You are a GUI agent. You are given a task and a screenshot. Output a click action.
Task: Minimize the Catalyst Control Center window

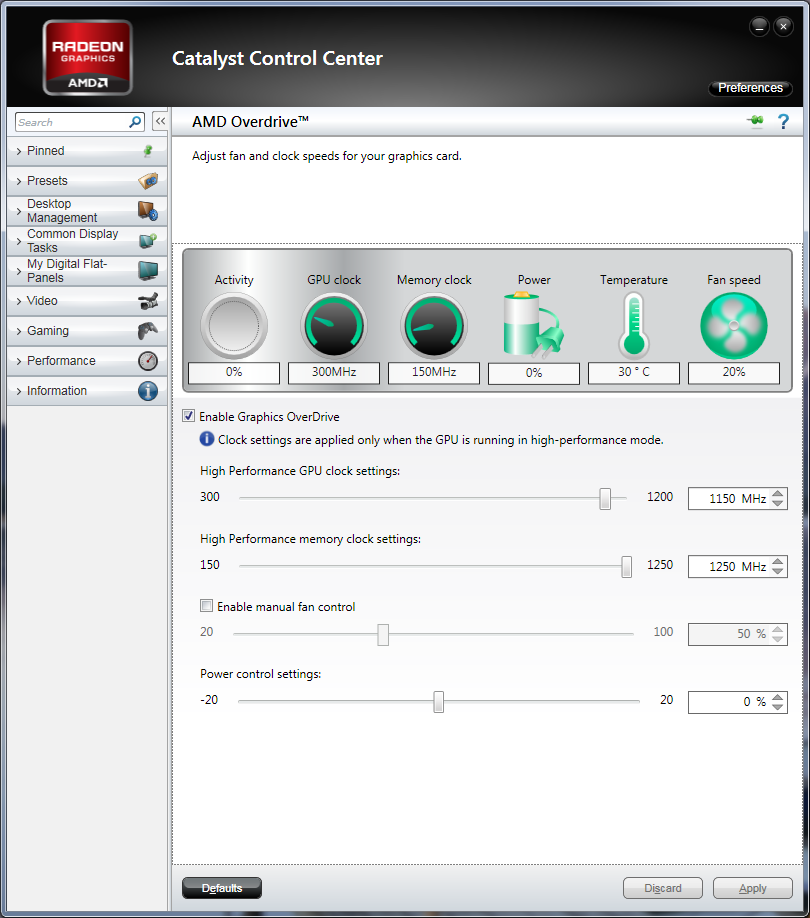point(759,26)
